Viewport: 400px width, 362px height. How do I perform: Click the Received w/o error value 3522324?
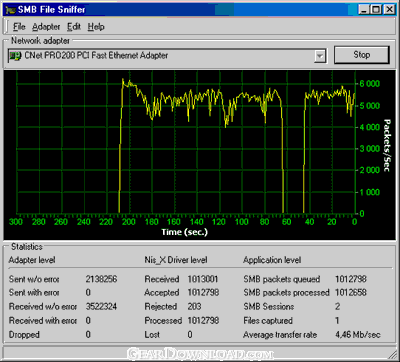pos(101,307)
